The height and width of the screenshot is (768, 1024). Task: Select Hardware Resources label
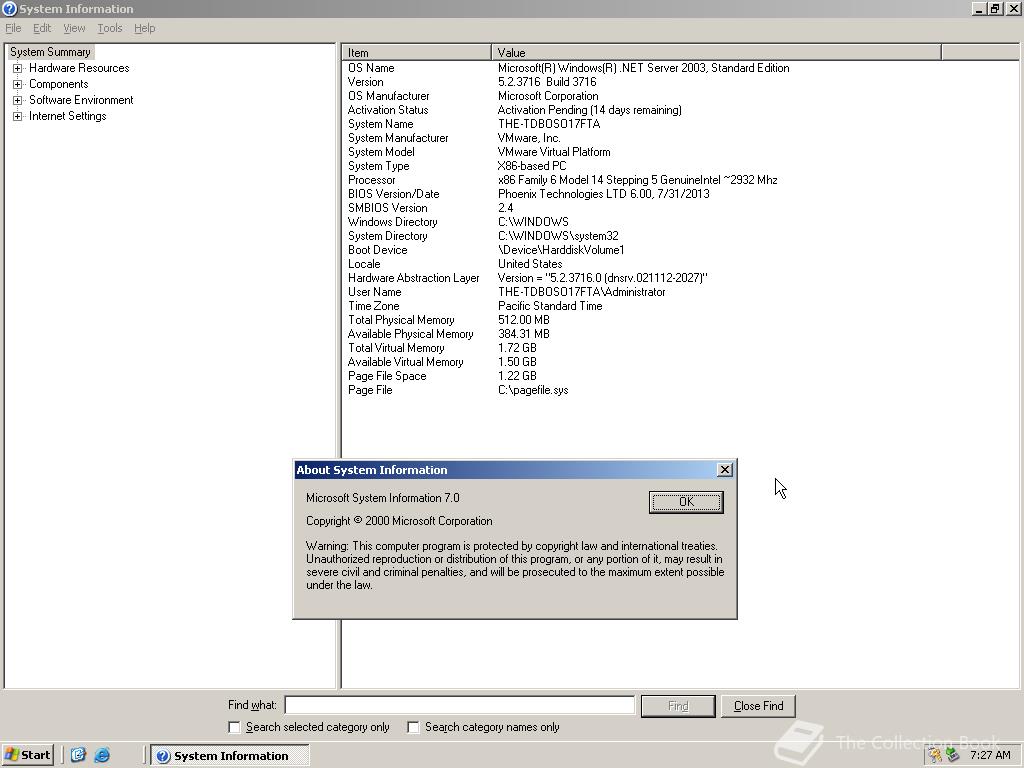[x=79, y=68]
